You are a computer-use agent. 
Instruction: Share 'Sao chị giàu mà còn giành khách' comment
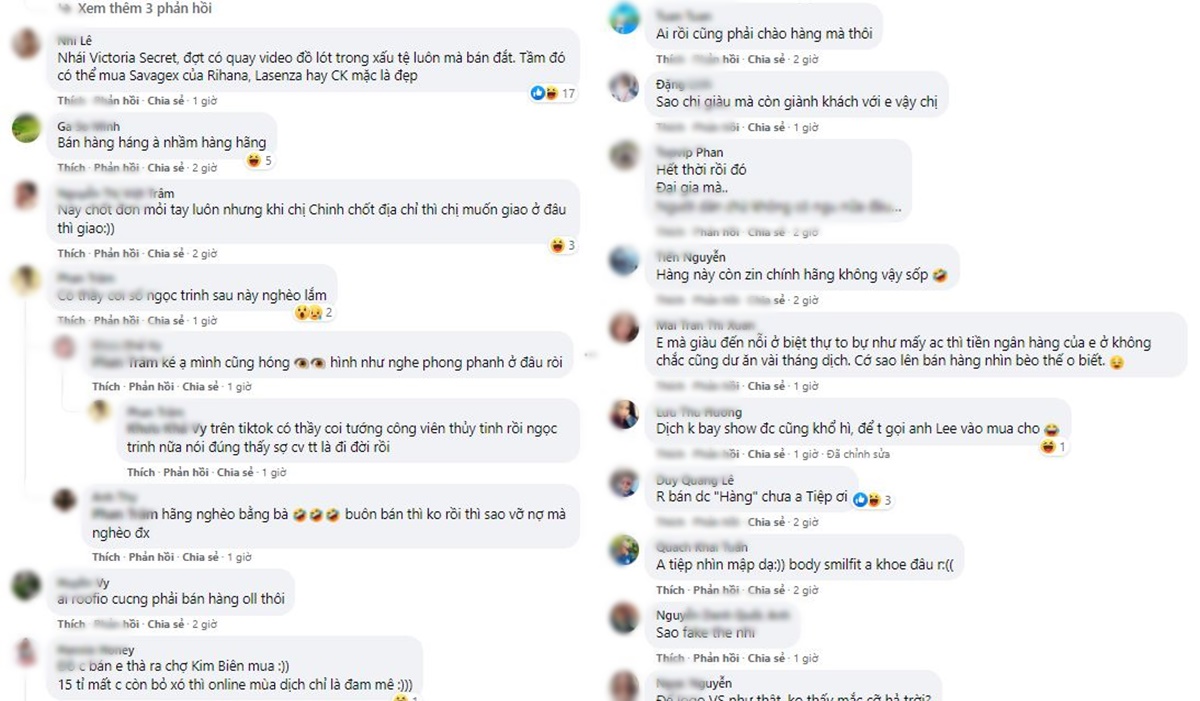click(x=766, y=127)
